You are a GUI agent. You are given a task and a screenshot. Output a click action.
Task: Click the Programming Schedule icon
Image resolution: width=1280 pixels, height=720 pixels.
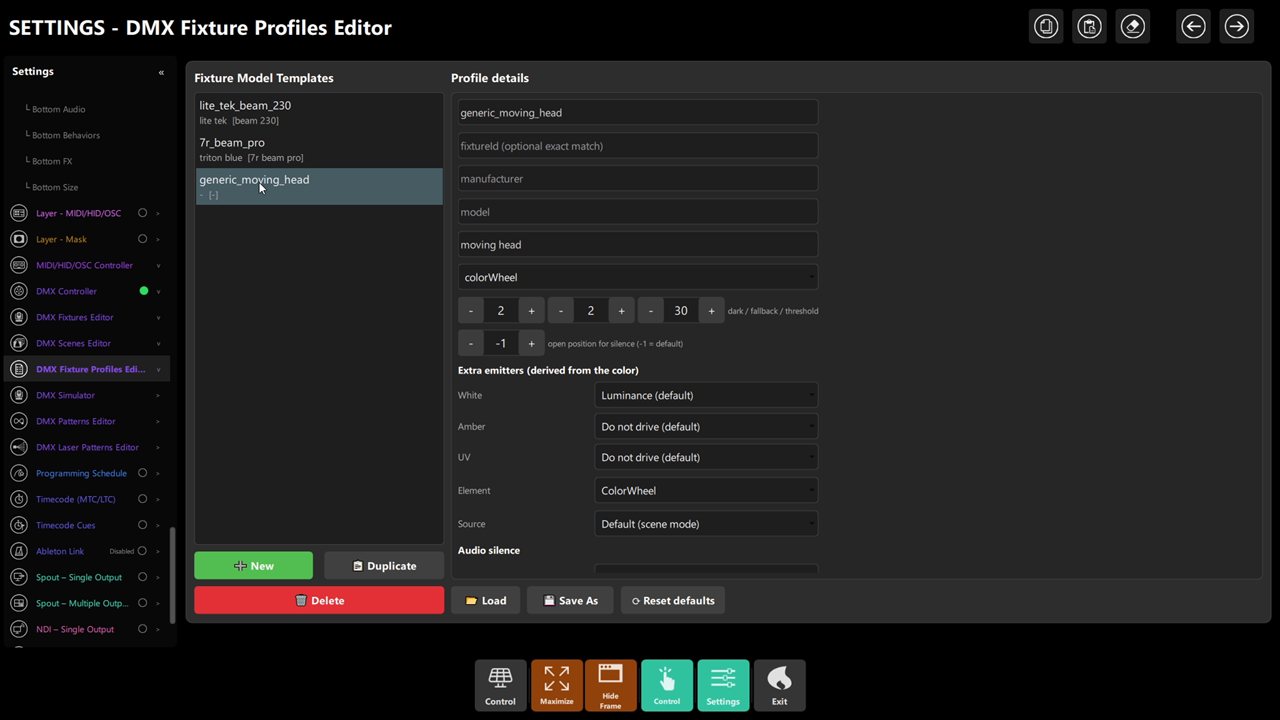pos(18,473)
